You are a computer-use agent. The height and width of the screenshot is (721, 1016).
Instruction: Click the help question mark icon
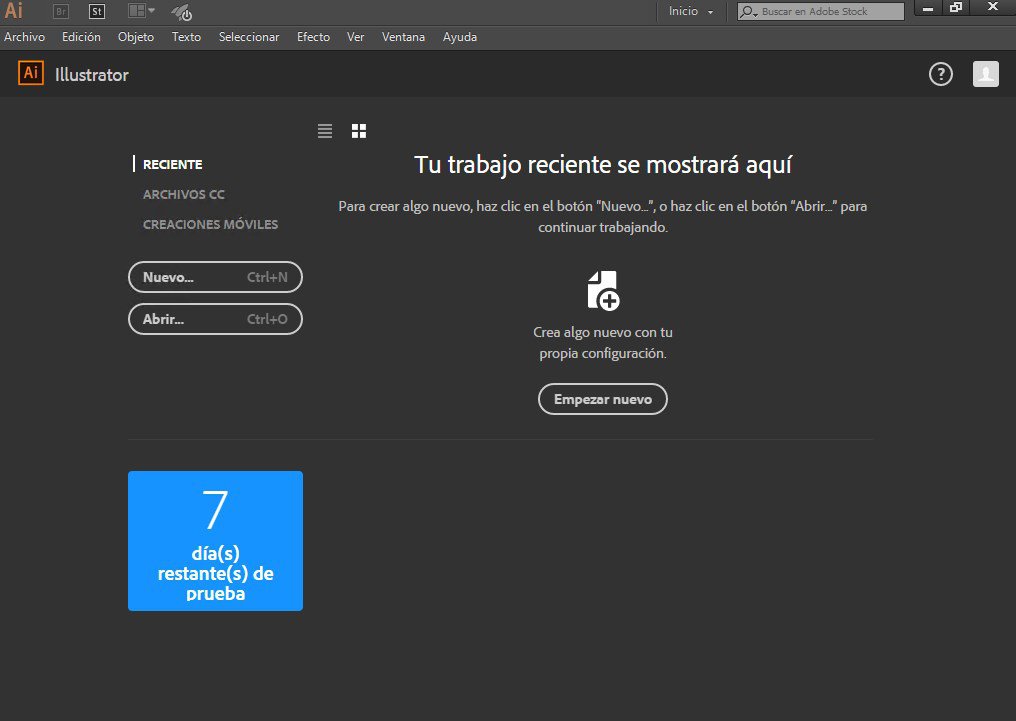coord(941,74)
